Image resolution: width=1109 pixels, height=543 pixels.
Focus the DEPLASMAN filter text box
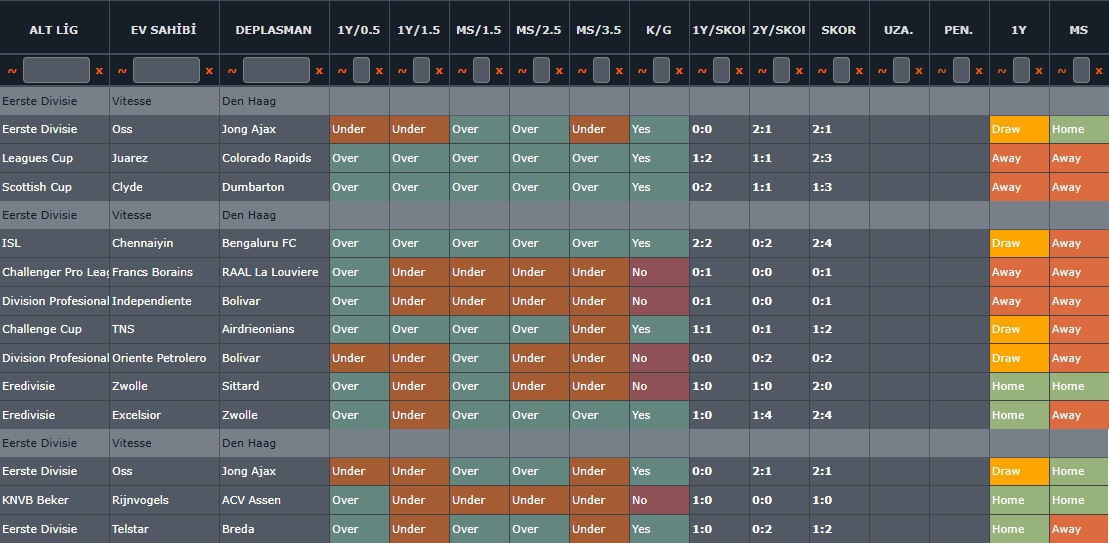pyautogui.click(x=277, y=71)
